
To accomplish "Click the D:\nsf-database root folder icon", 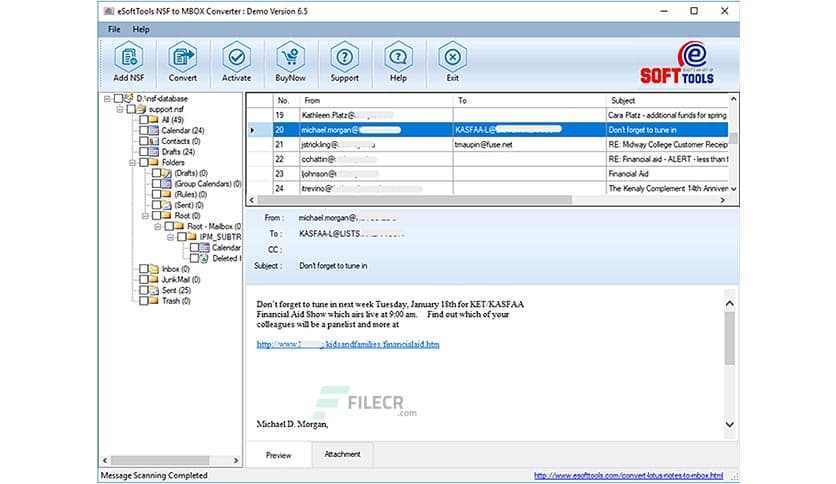I will pos(128,98).
